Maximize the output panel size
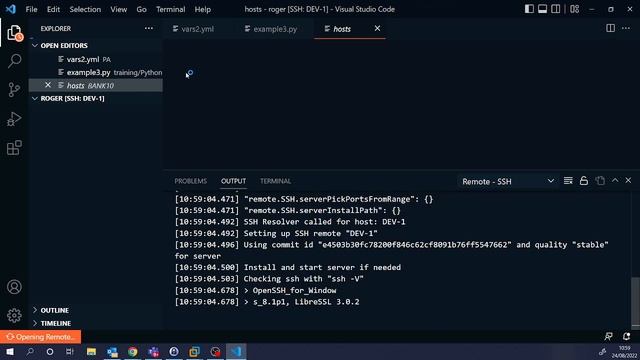 [x=615, y=180]
